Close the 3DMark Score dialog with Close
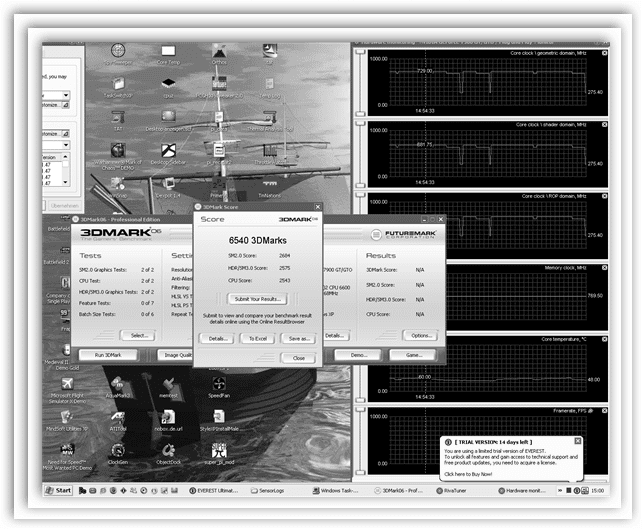The image size is (643, 530). [299, 358]
